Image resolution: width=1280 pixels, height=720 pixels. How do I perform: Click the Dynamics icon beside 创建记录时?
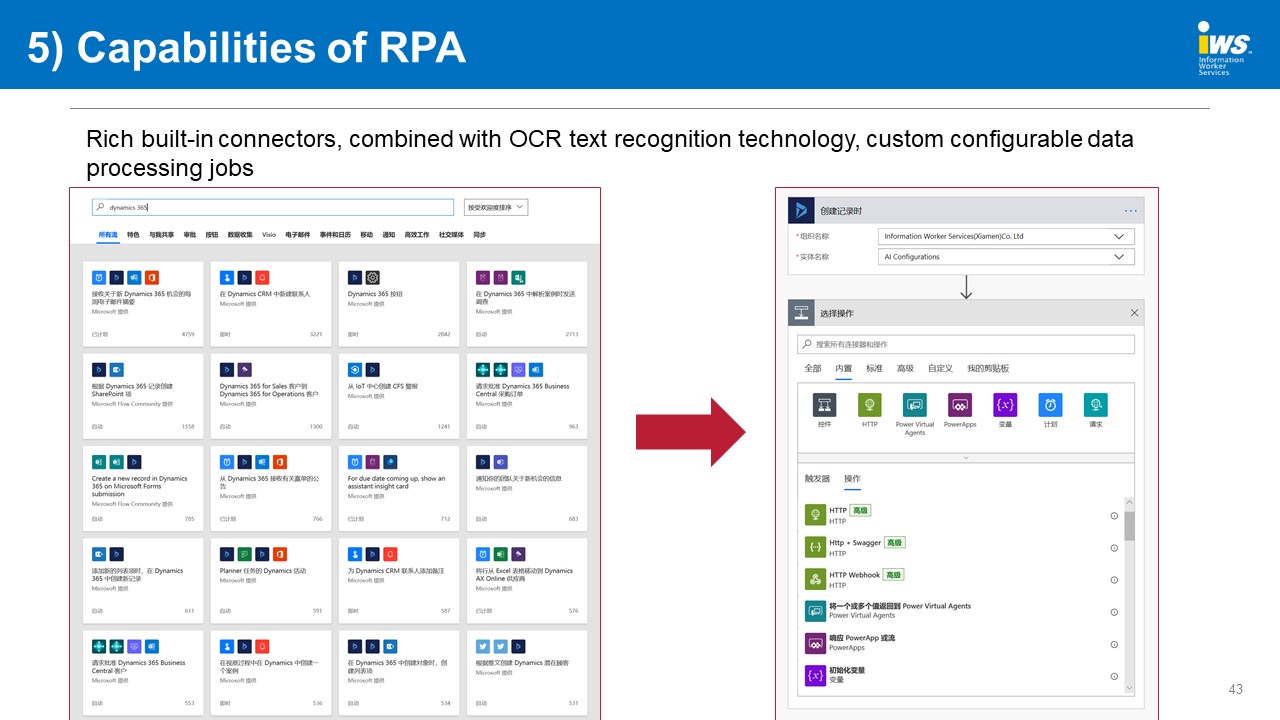click(x=800, y=210)
